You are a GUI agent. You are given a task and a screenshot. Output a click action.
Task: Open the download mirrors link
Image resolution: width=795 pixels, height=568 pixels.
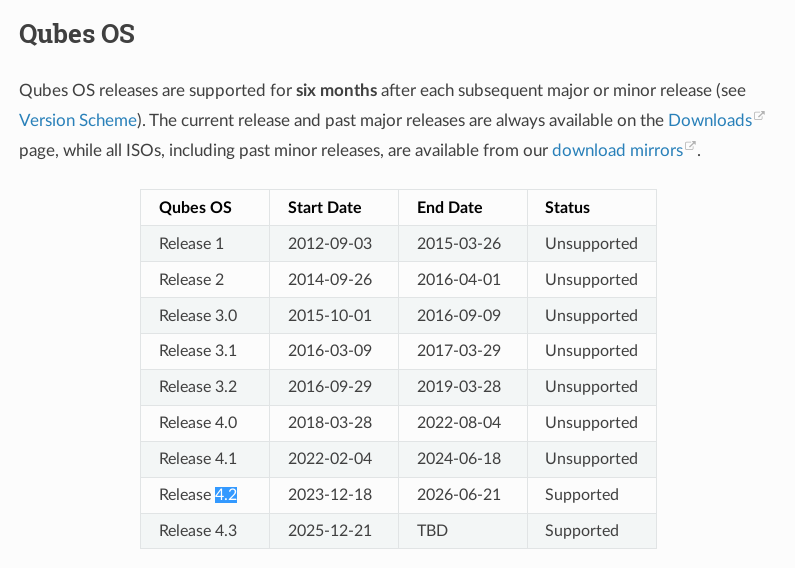coord(616,150)
